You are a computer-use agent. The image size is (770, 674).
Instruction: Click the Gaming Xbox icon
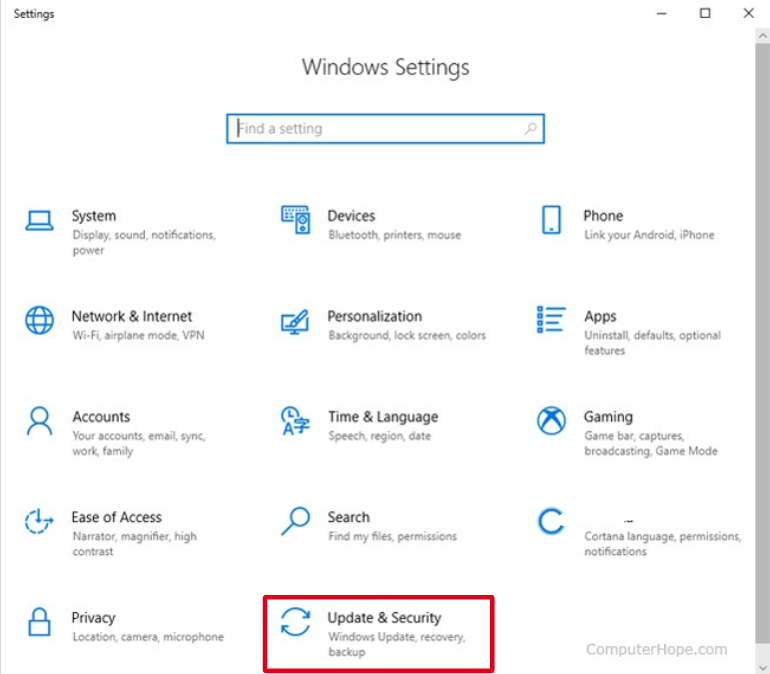(551, 421)
